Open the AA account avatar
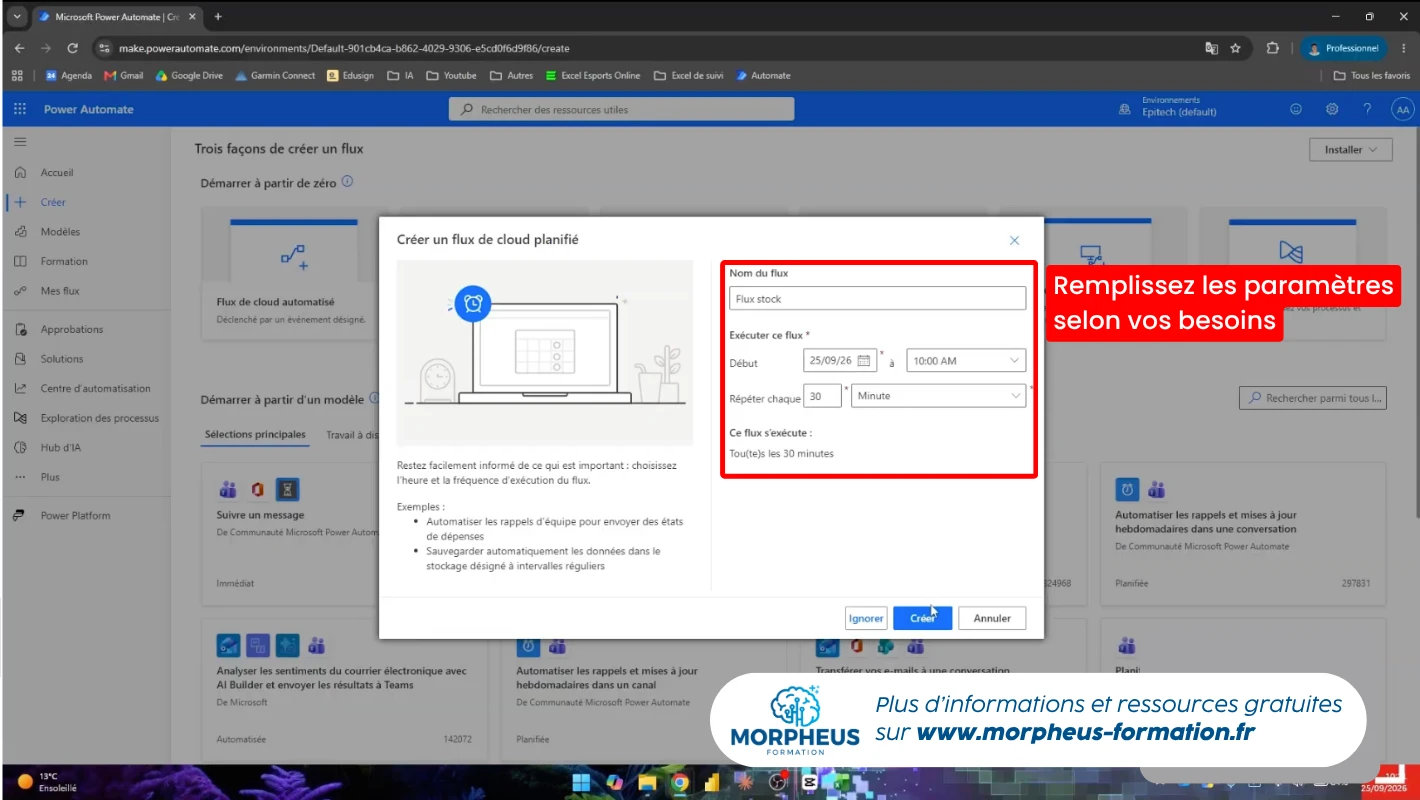Image resolution: width=1420 pixels, height=800 pixels. [1403, 110]
